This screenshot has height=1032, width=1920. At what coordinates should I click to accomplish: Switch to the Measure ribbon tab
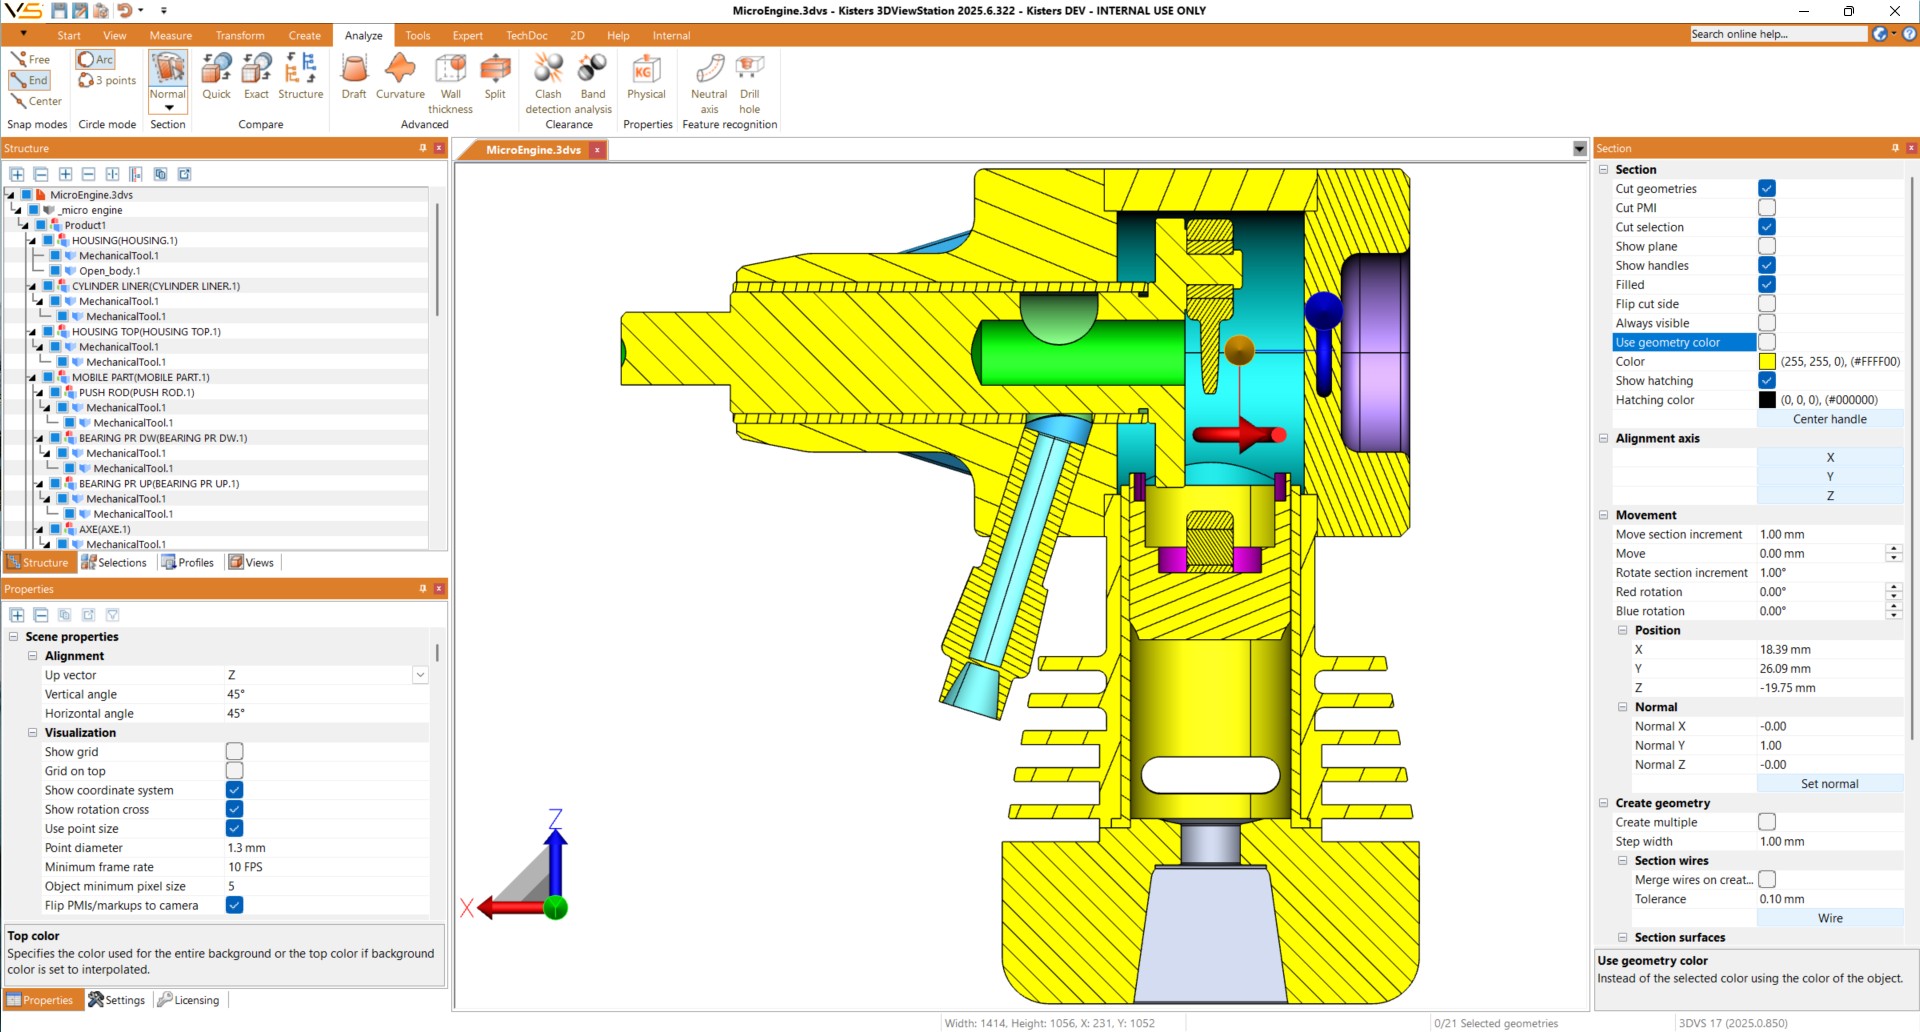170,35
